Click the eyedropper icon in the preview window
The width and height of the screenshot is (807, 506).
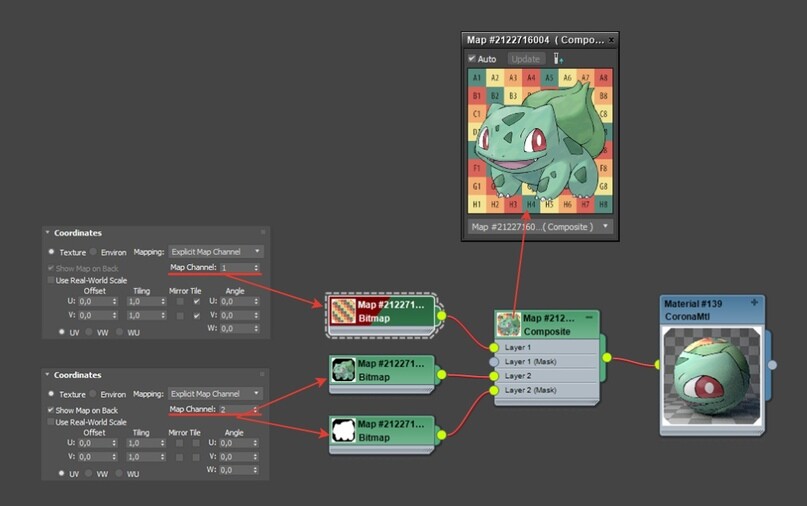558,59
